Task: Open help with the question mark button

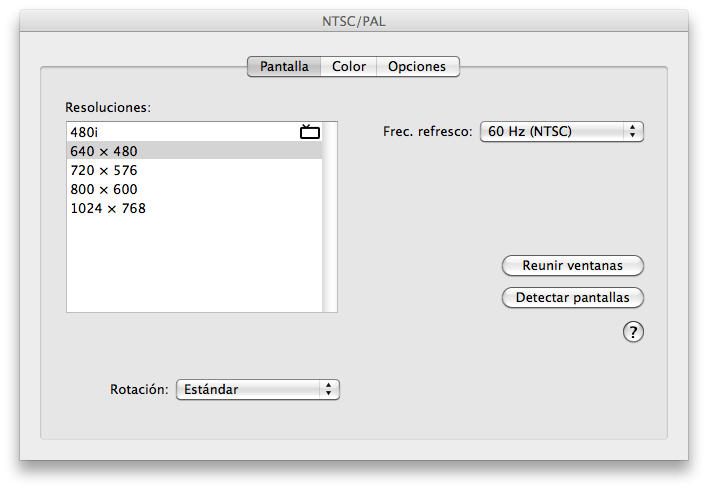Action: click(633, 332)
